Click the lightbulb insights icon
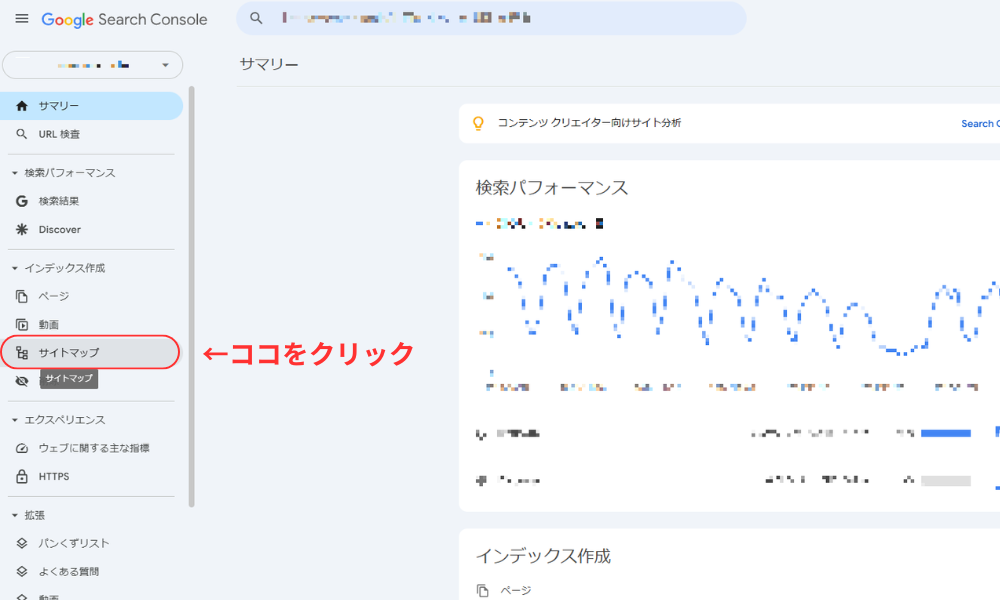This screenshot has height=600, width=1000. click(x=478, y=123)
